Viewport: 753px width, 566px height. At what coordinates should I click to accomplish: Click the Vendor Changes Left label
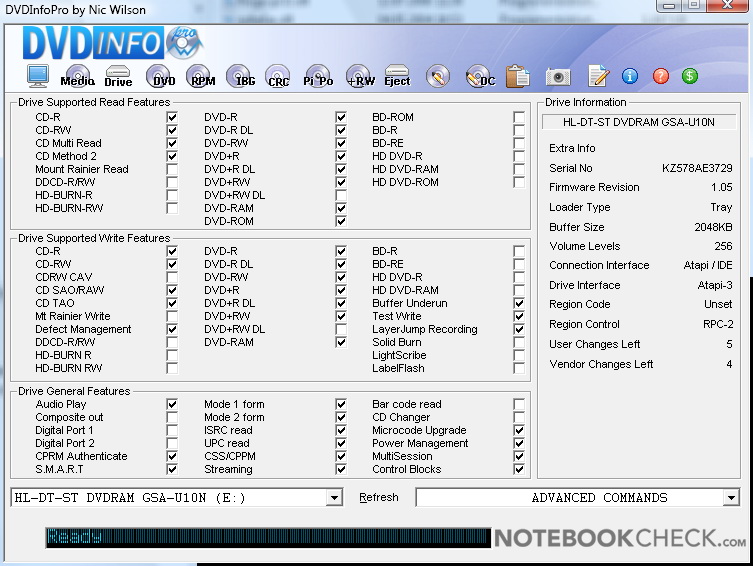coord(601,364)
